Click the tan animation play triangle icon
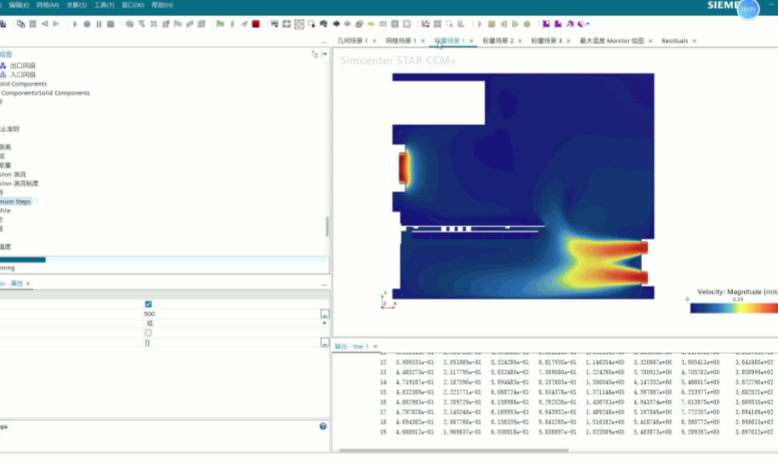778x464 pixels. (479, 24)
